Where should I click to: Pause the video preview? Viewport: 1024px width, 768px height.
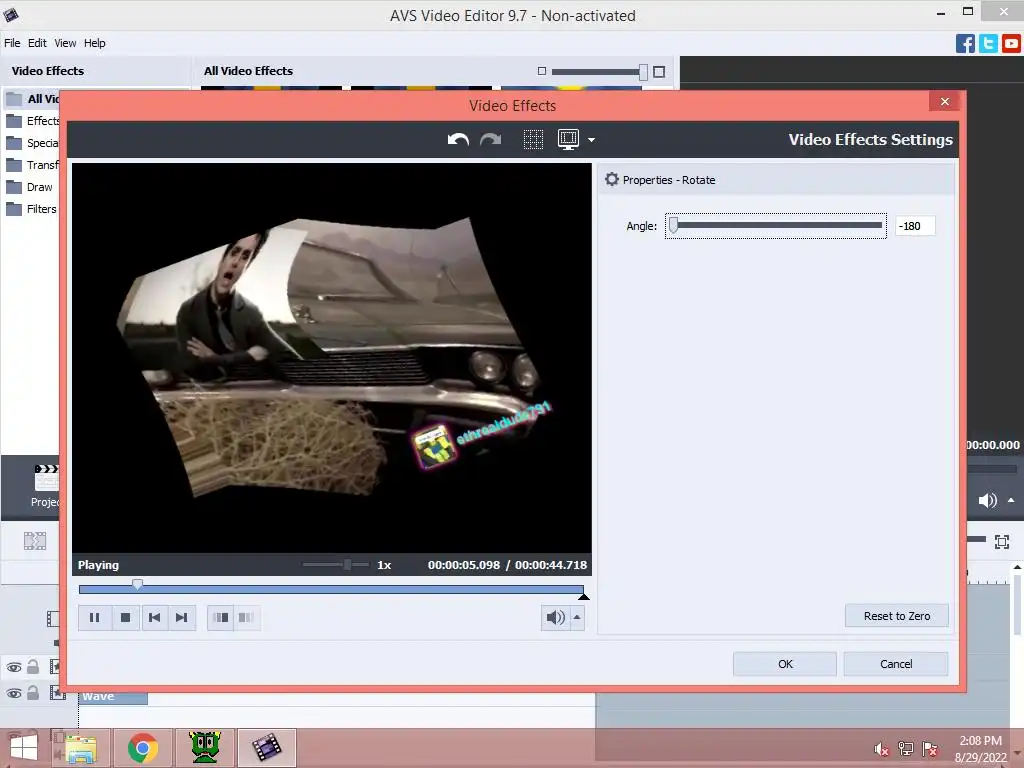pyautogui.click(x=94, y=617)
